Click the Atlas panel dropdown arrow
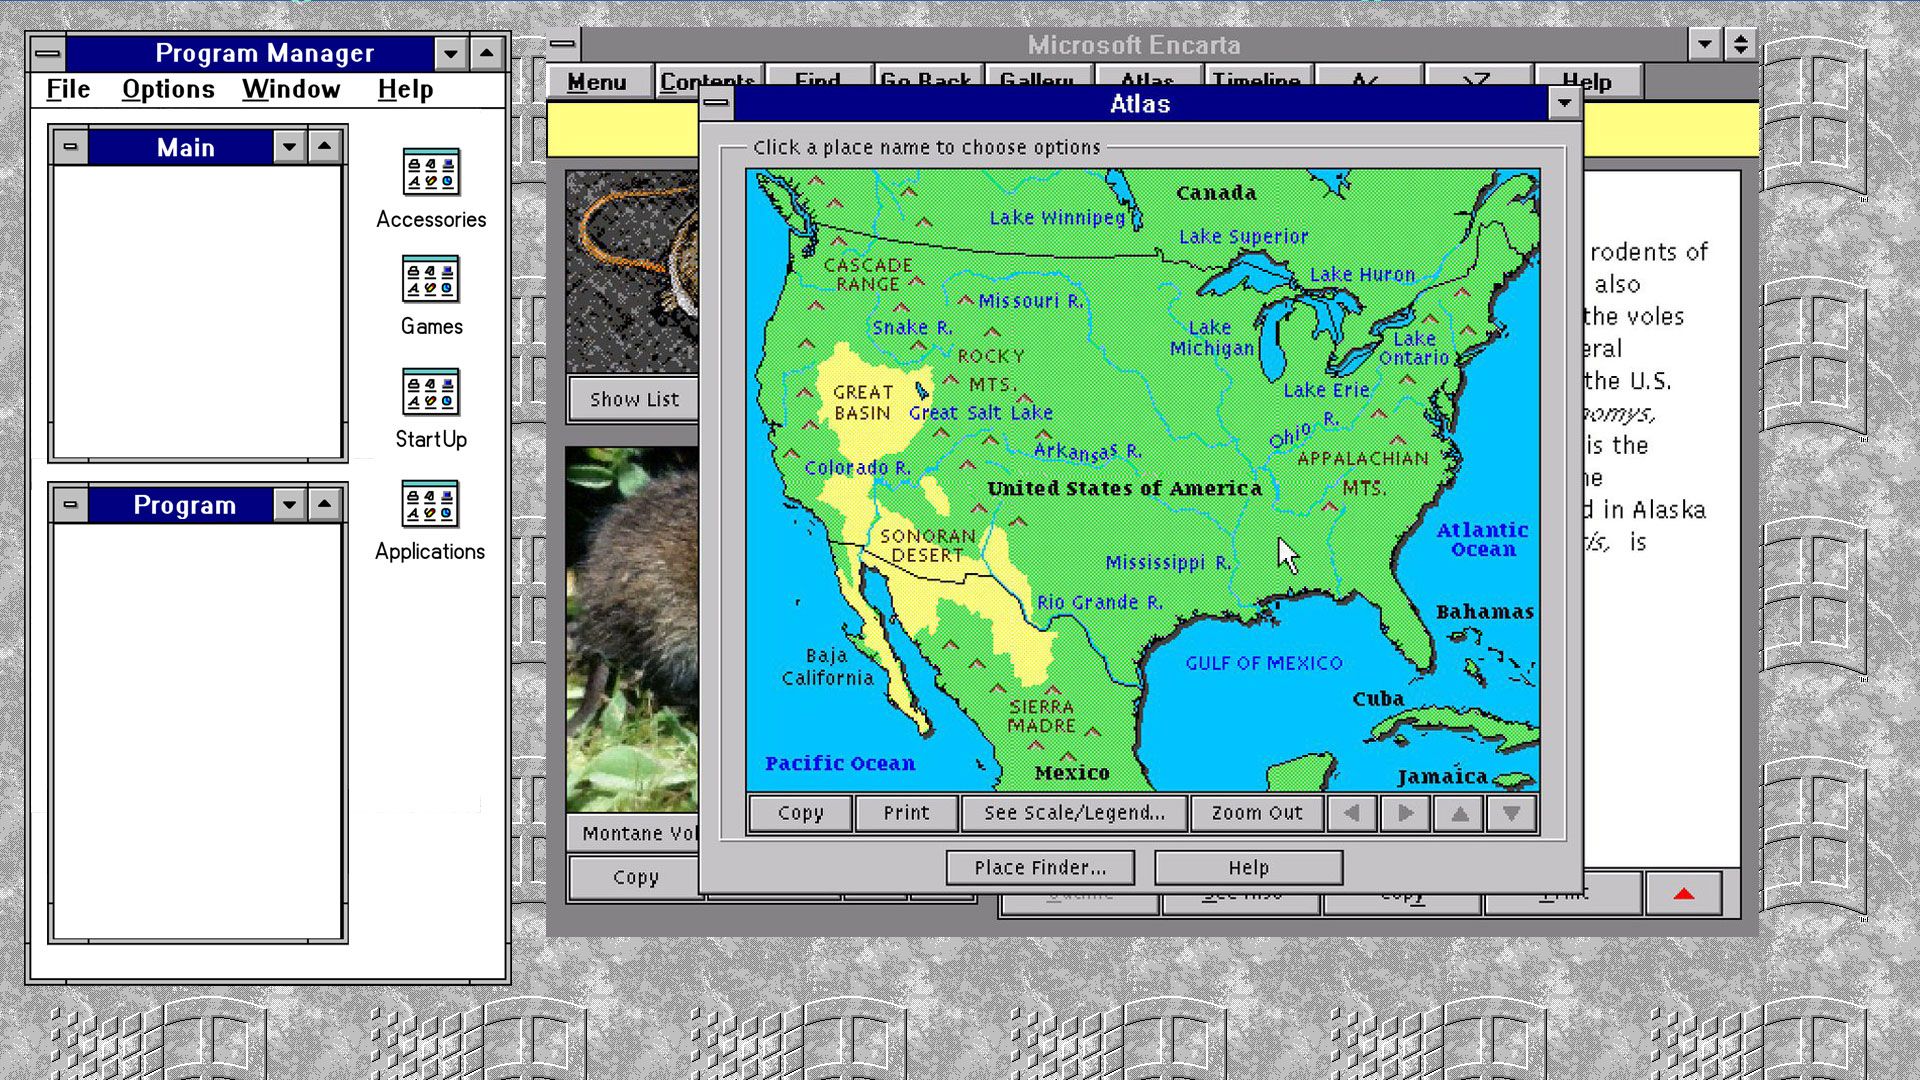The image size is (1920, 1080). click(1564, 104)
